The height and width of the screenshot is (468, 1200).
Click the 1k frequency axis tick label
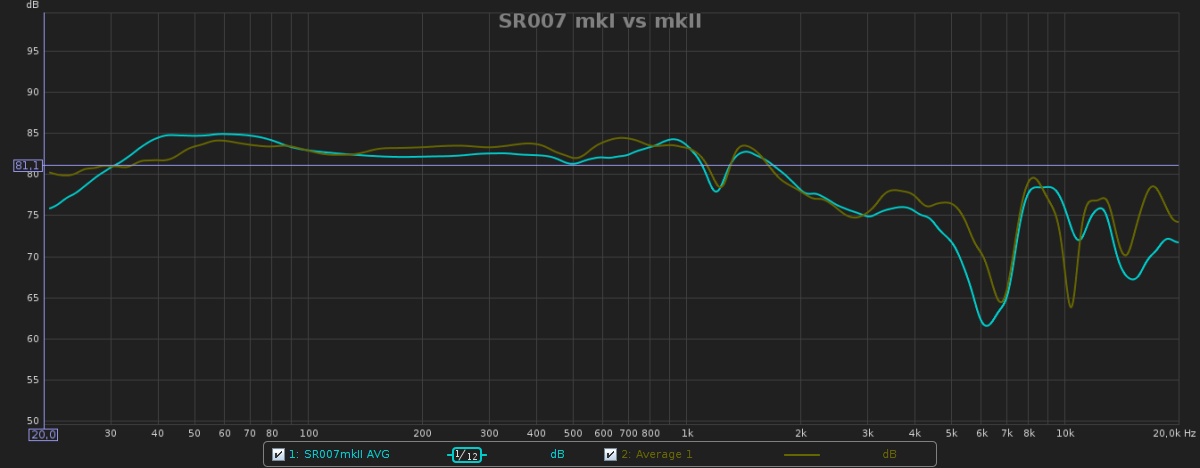point(687,434)
